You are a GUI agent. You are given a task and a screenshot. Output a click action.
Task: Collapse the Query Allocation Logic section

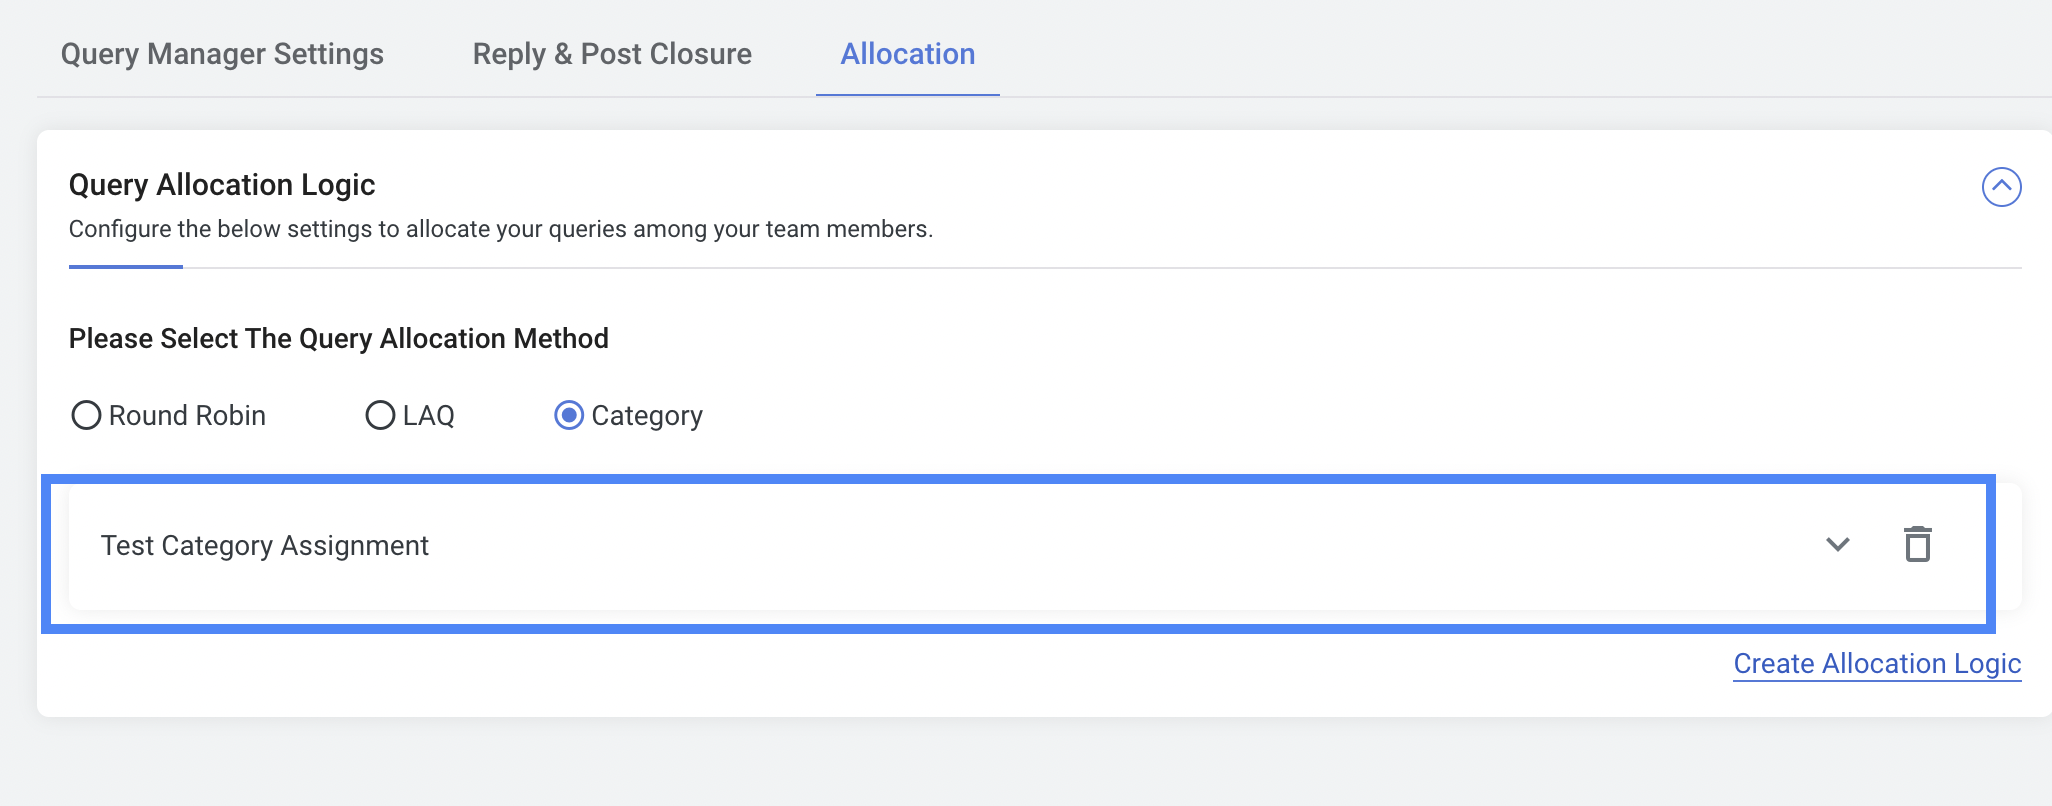[x=2001, y=187]
